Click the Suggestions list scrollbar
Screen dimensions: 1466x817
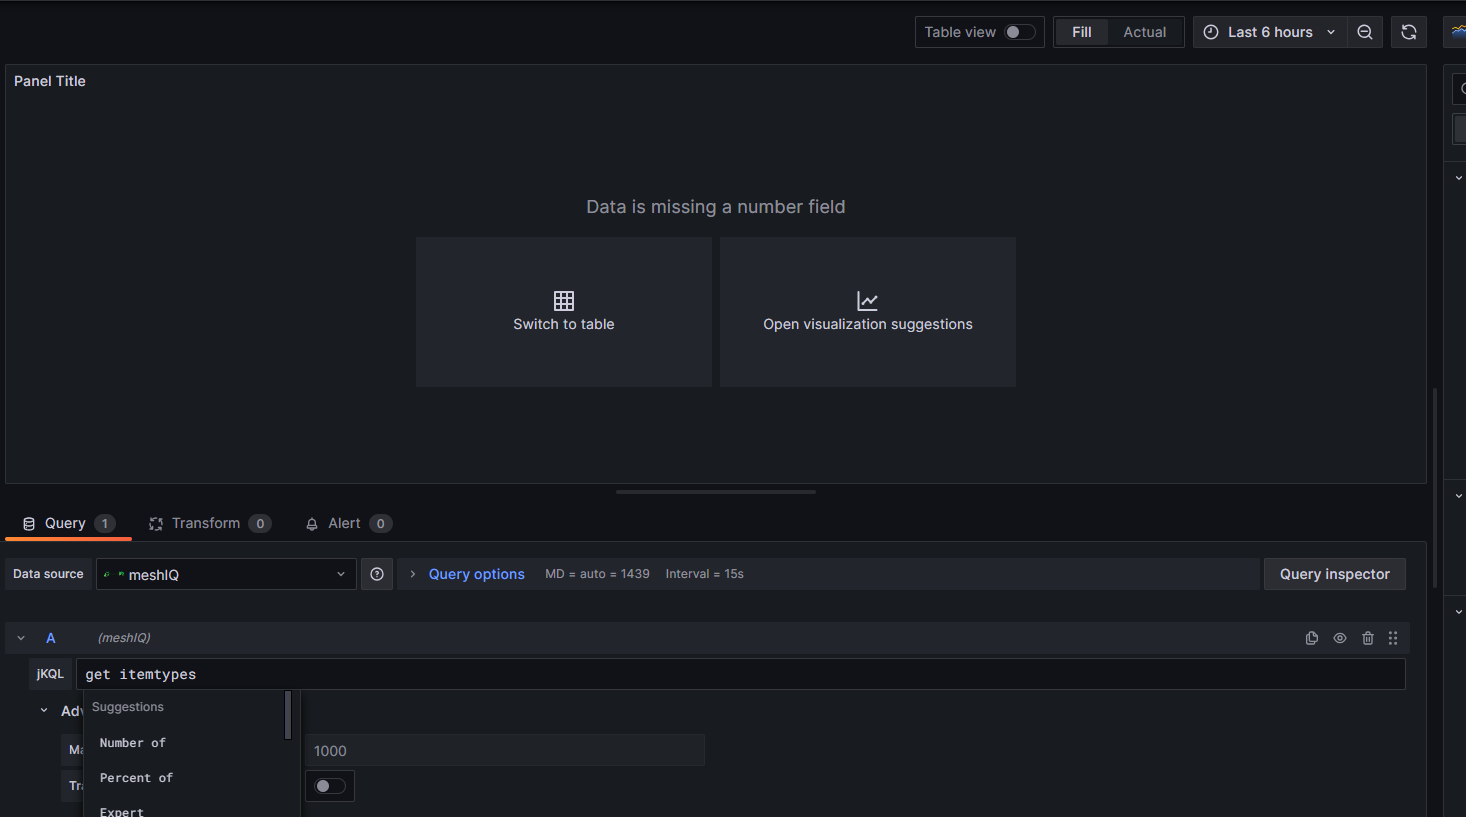coord(288,715)
